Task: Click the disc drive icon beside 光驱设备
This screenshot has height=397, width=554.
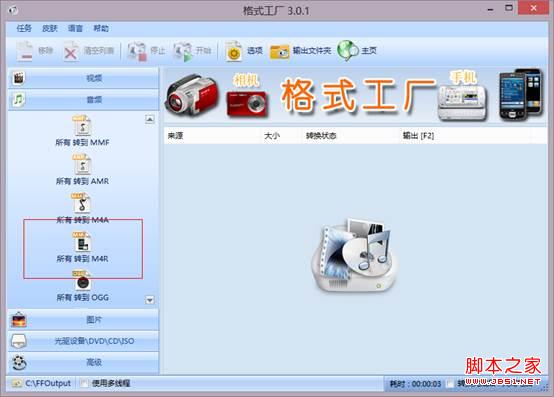Action: coord(19,341)
